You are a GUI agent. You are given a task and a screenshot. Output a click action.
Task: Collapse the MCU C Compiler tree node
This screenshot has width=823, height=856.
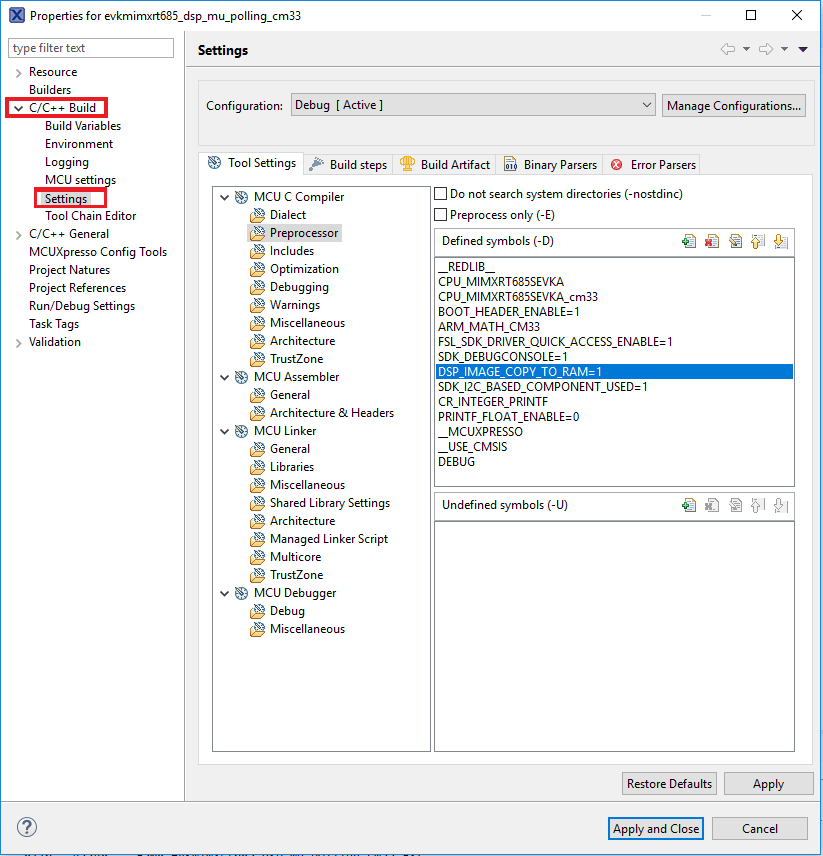[x=225, y=197]
